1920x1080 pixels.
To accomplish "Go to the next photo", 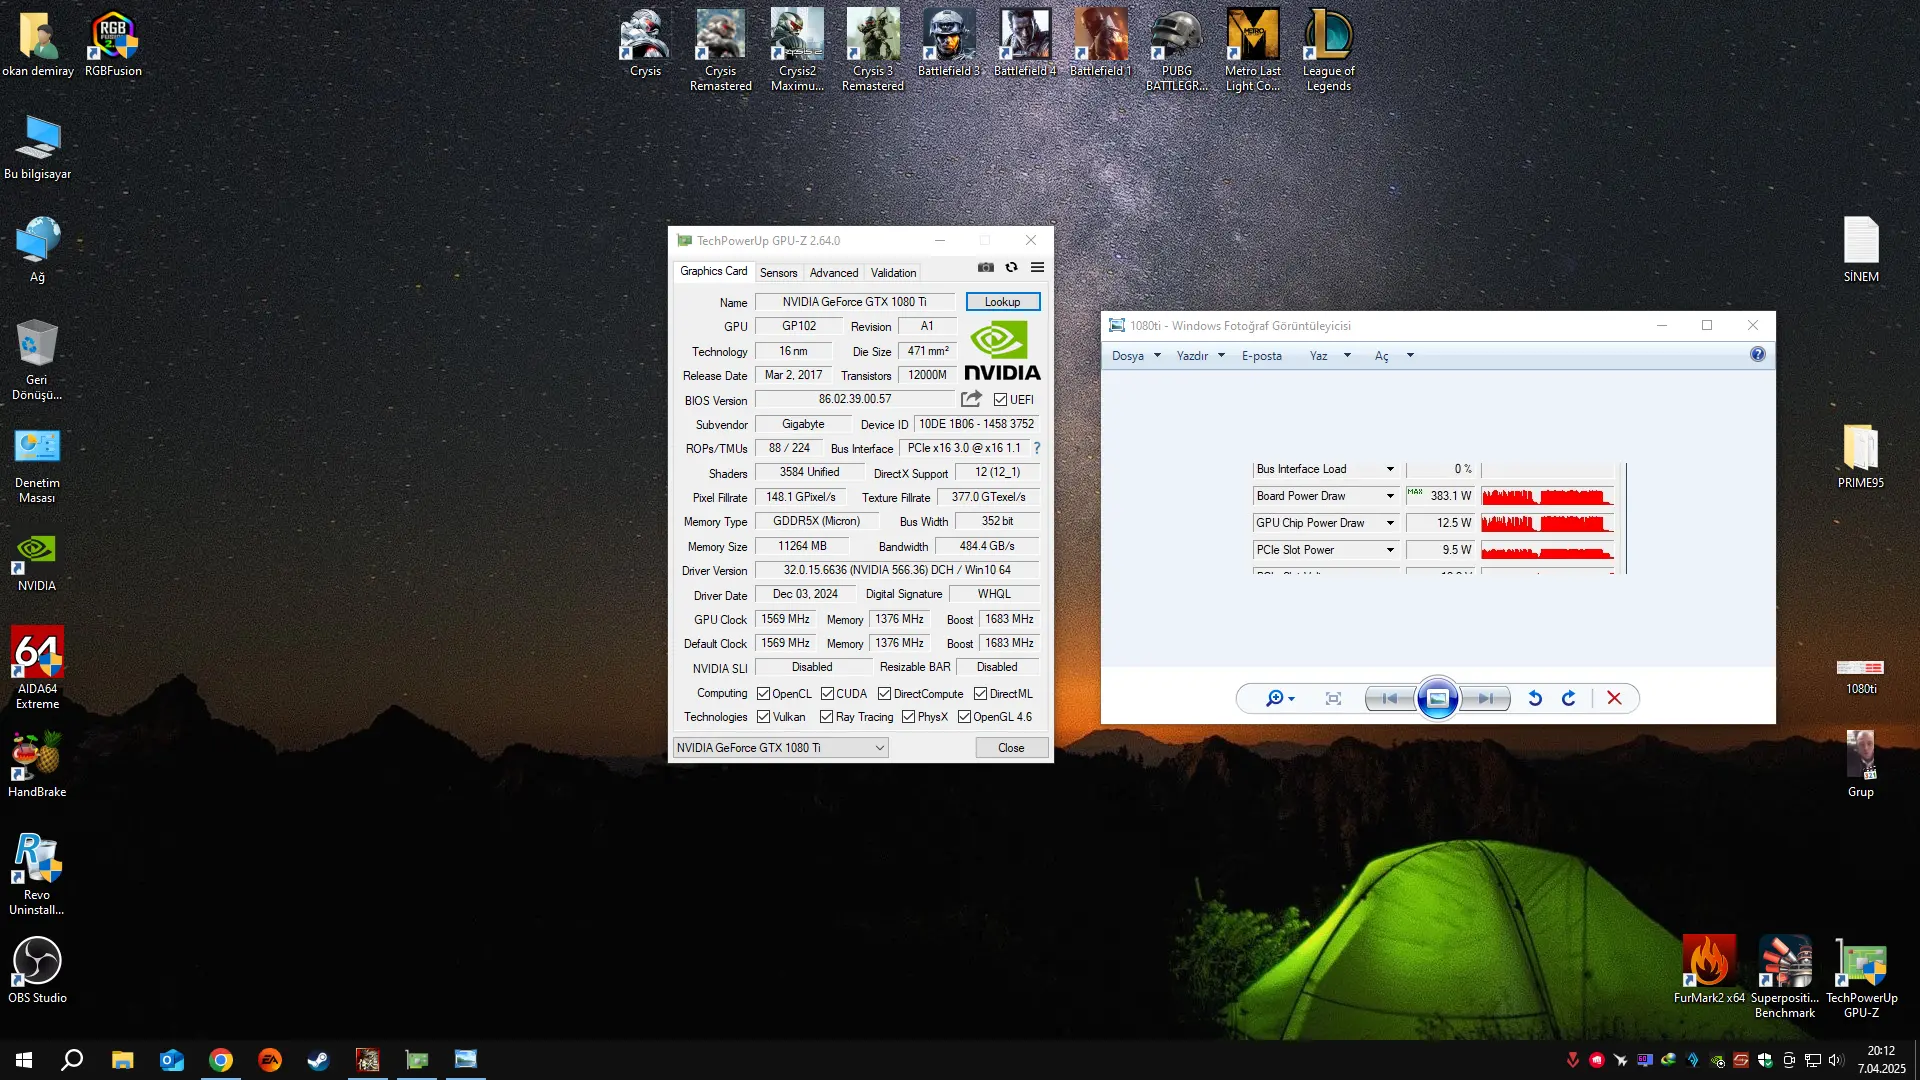I will coord(1486,698).
